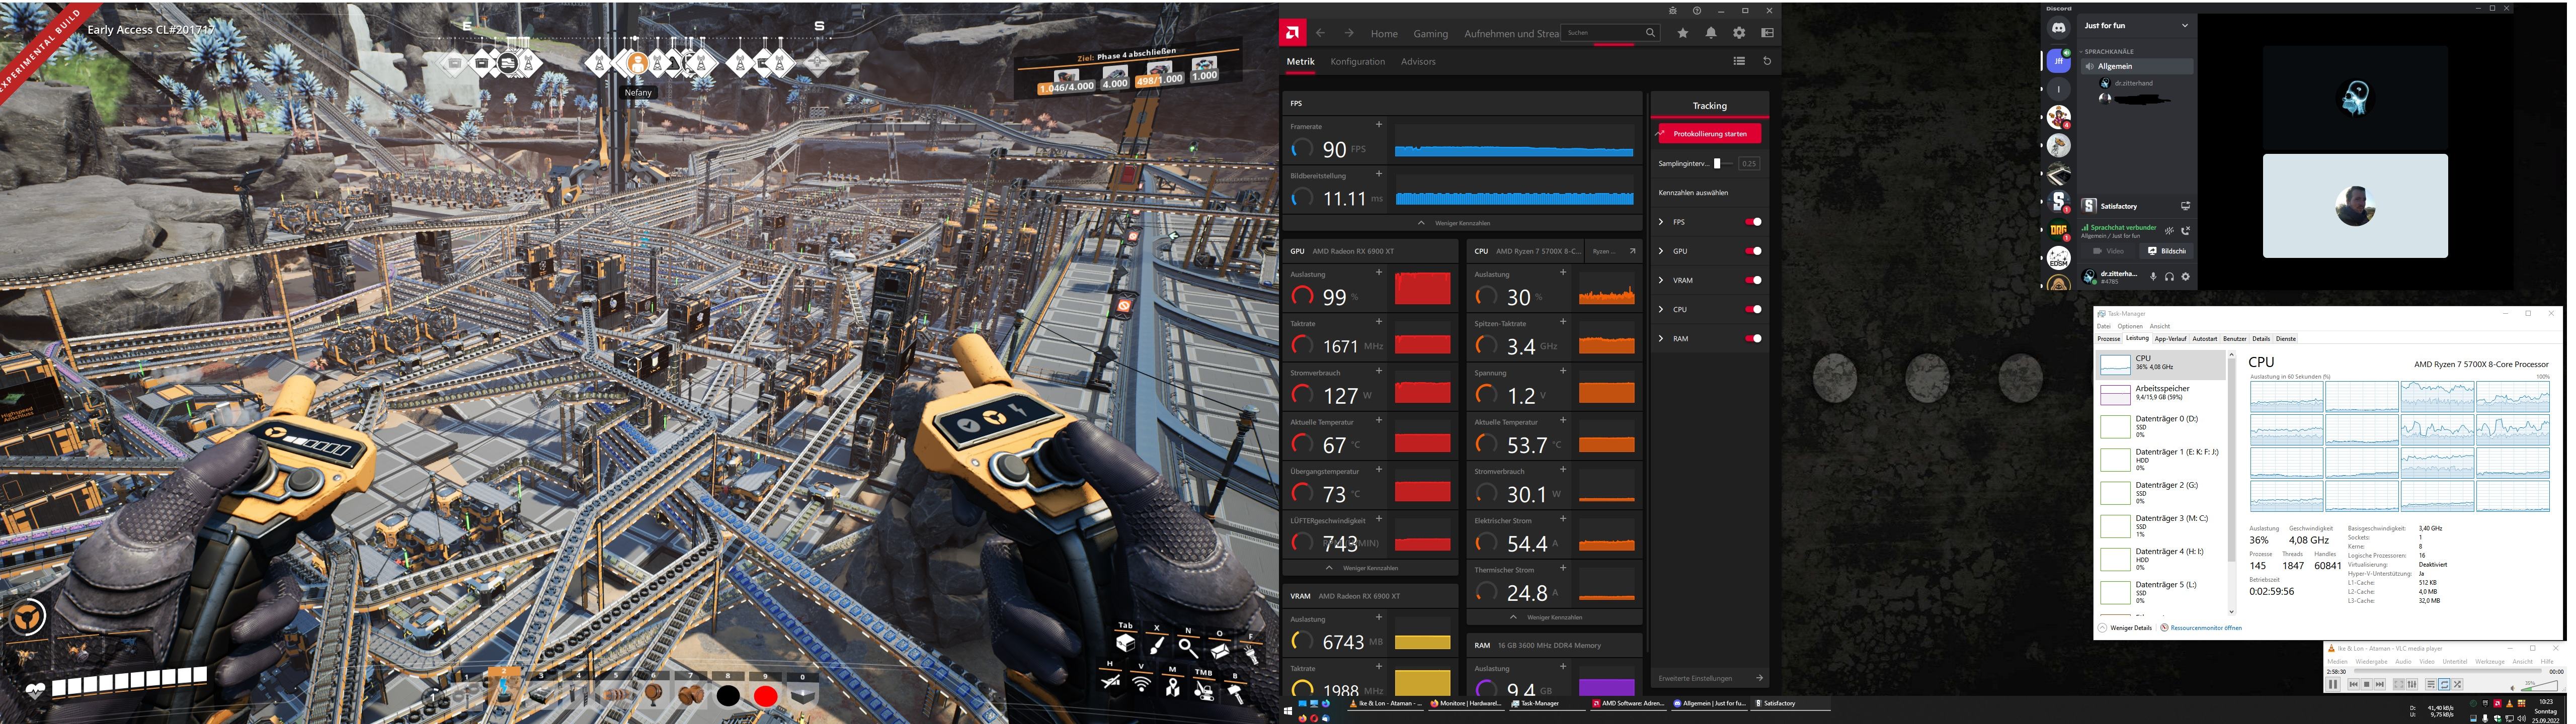Toggle Discord noise suppression icon

pyautogui.click(x=2169, y=231)
